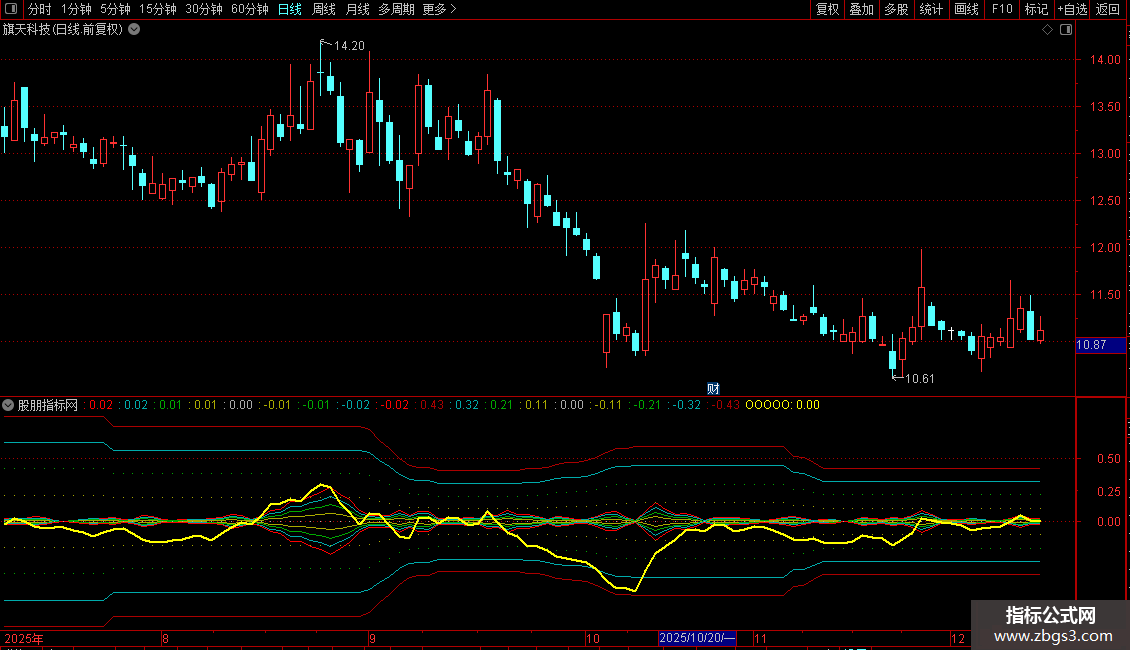Viewport: 1130px width, 650px height.
Task: Open the 标记 marker tool
Action: click(1036, 10)
